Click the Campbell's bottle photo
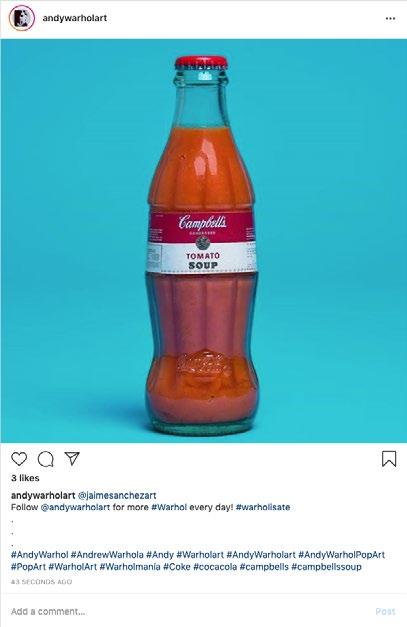407x627 pixels. 204,241
